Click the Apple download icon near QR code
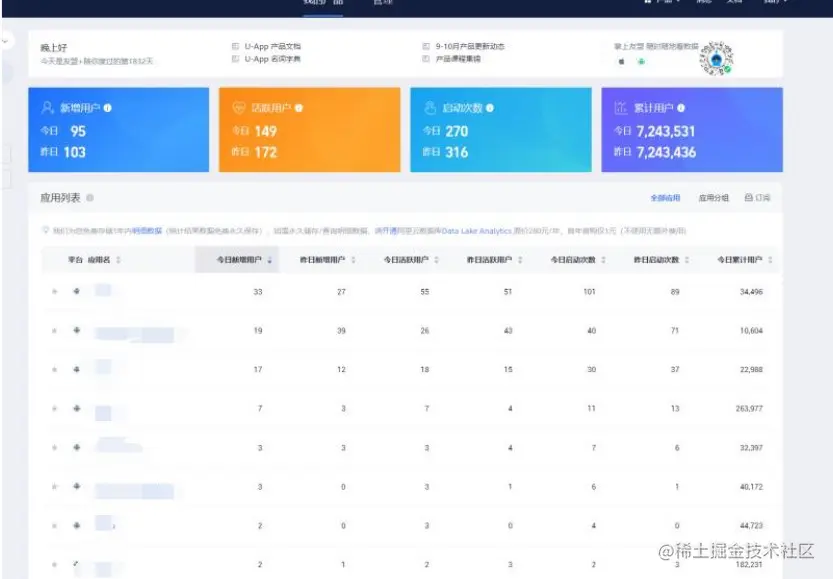 pyautogui.click(x=621, y=62)
